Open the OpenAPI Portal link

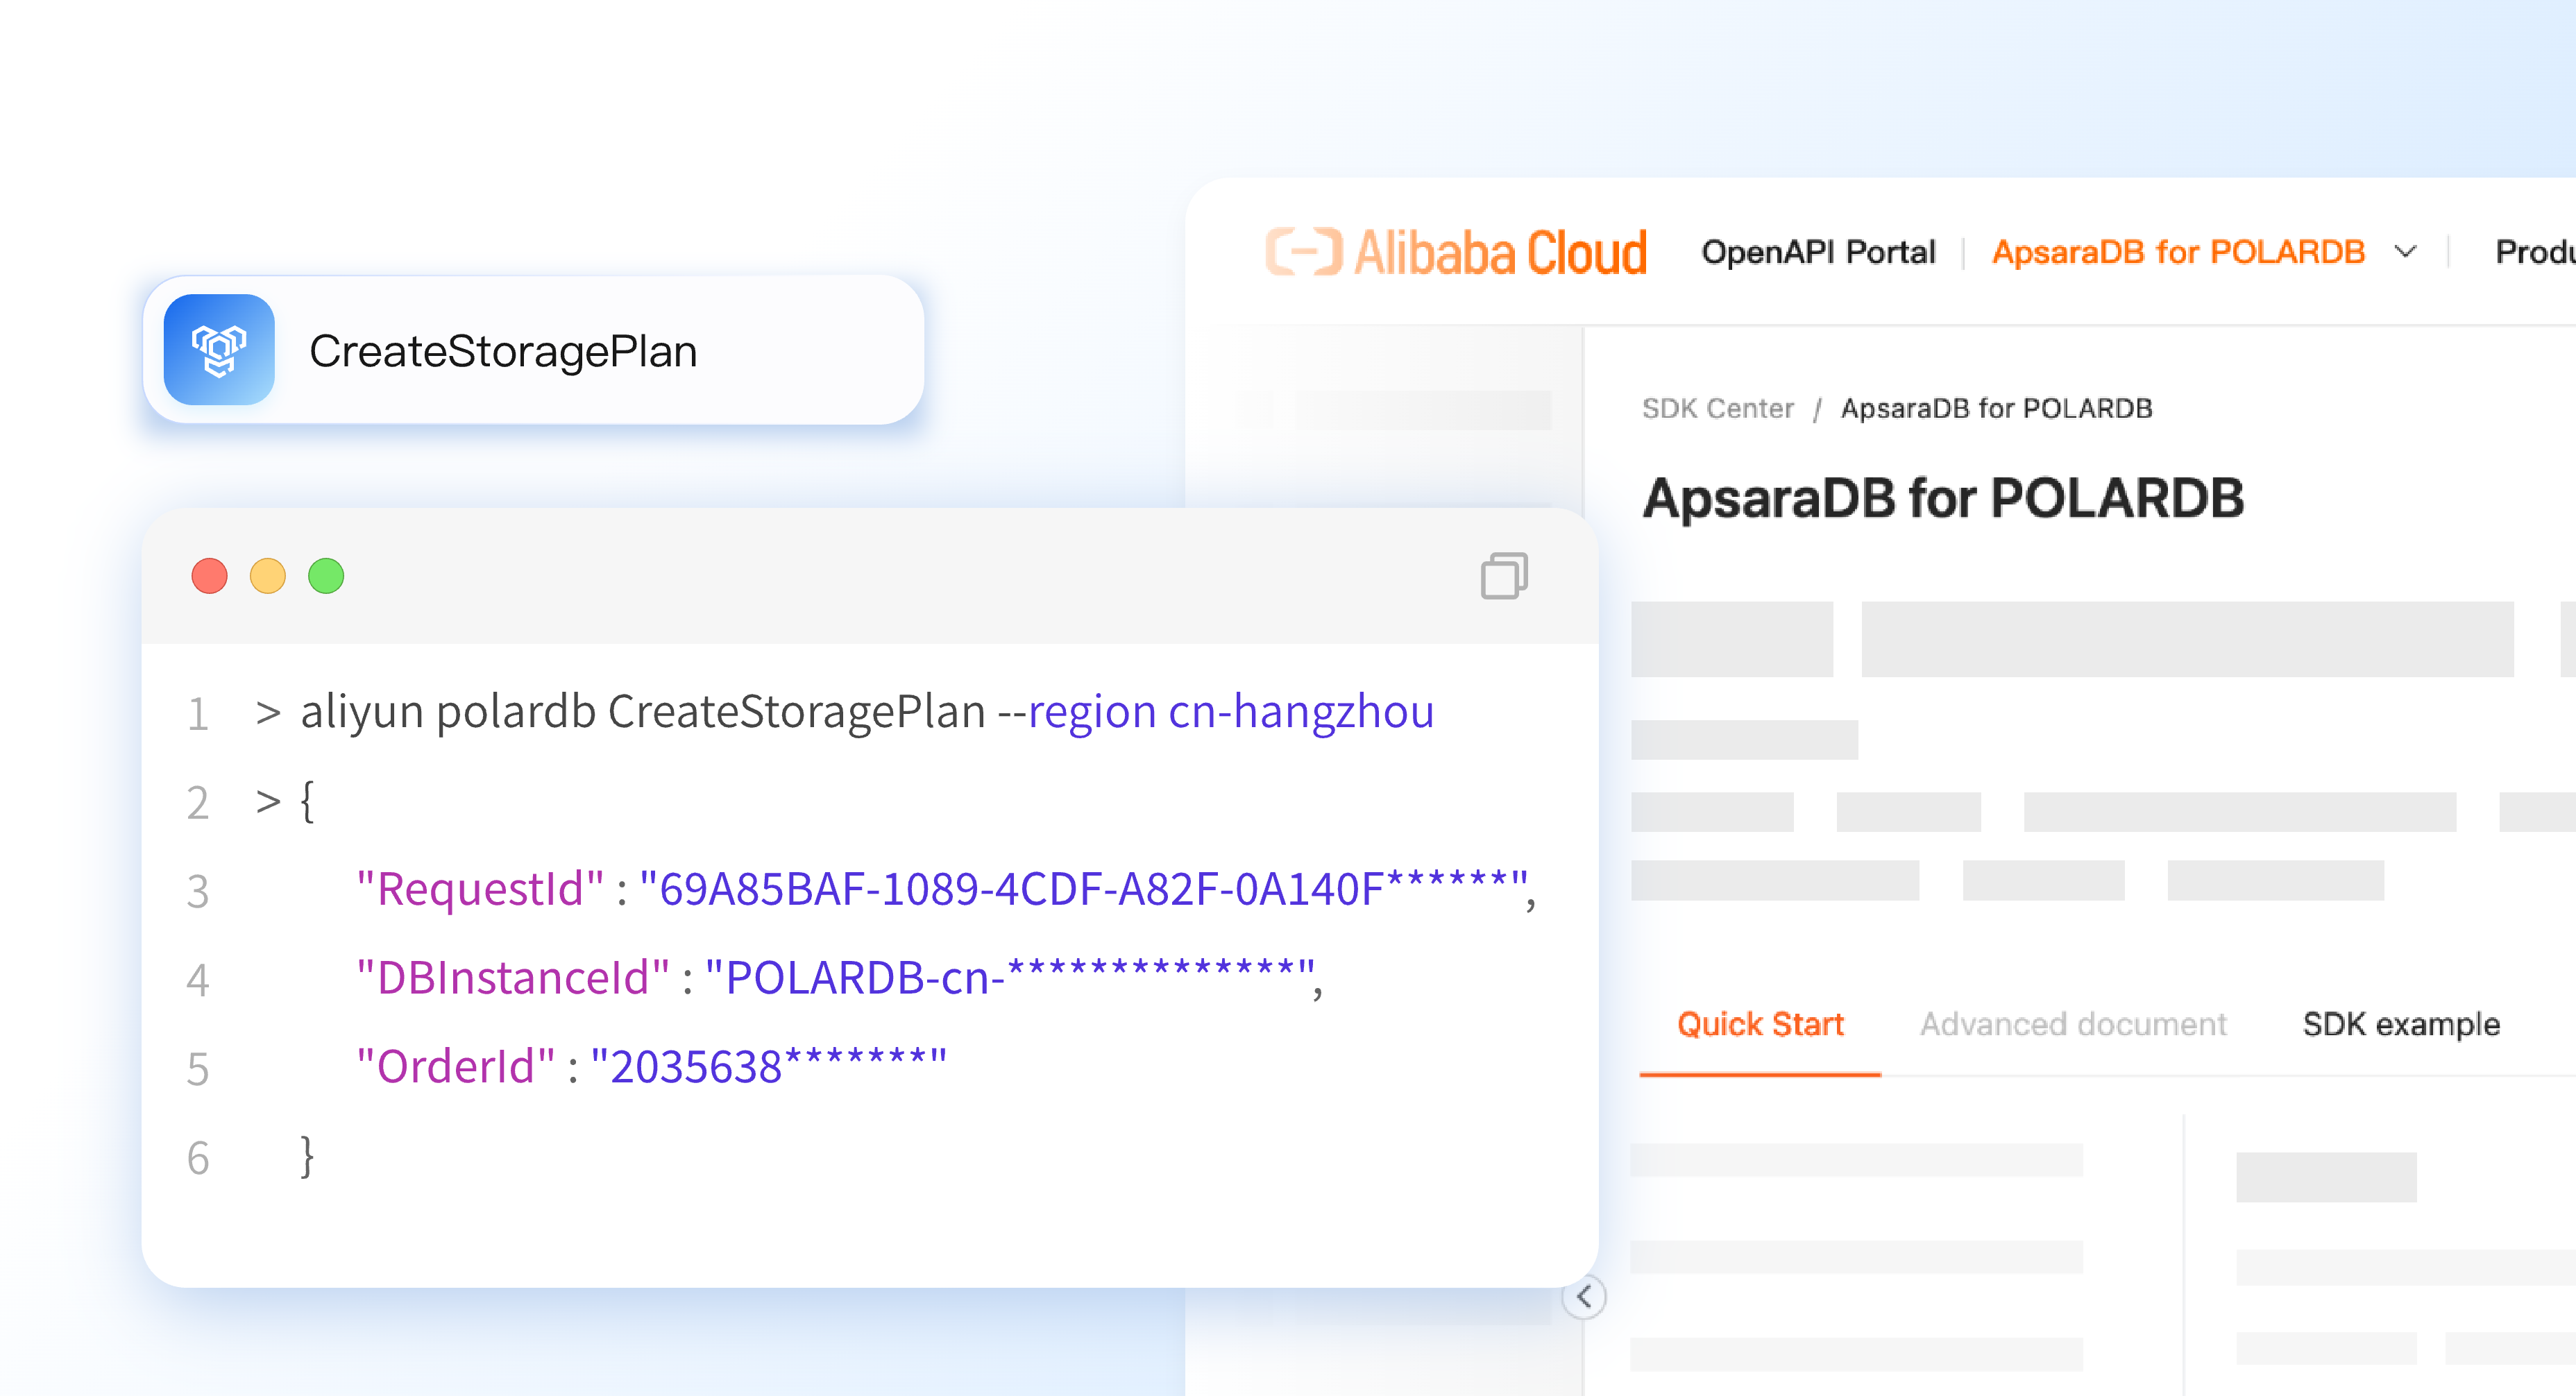(x=1818, y=252)
